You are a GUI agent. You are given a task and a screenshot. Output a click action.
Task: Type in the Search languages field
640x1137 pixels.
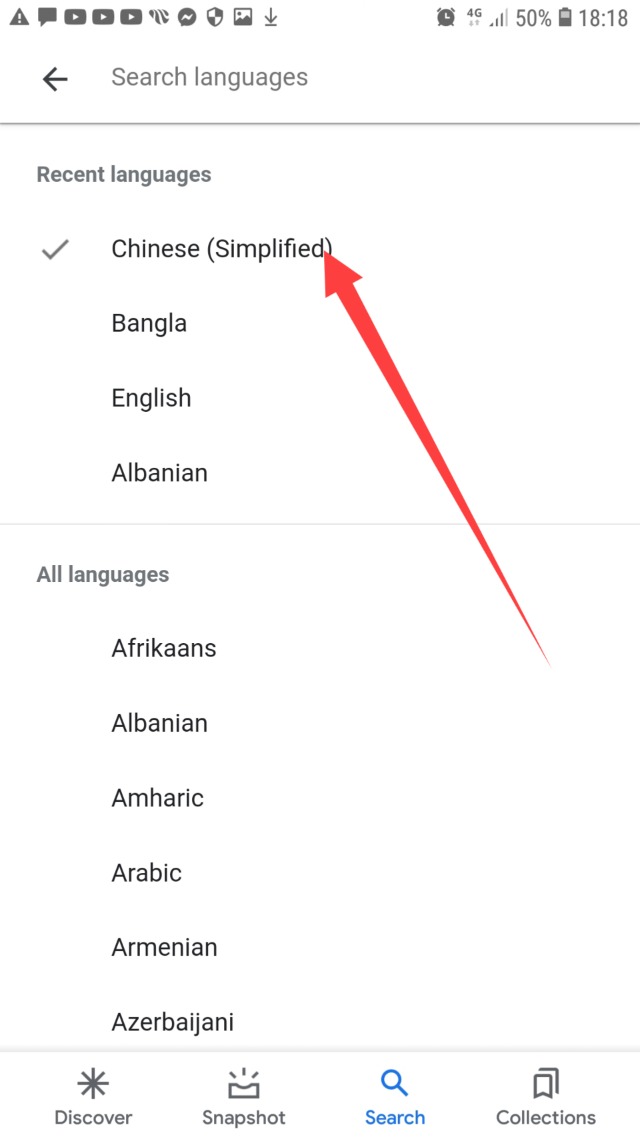point(300,78)
